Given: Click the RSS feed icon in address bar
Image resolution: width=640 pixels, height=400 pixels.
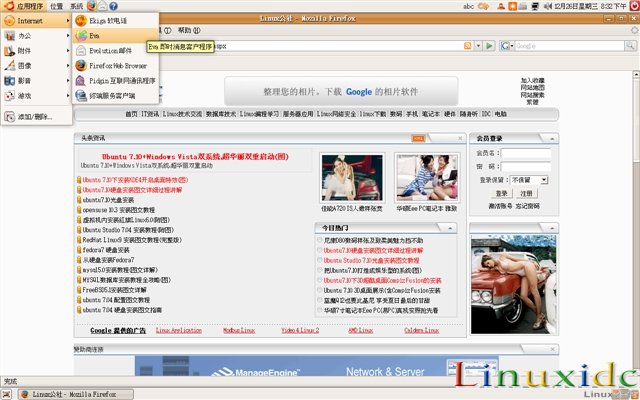Looking at the screenshot, I should pyautogui.click(x=468, y=46).
